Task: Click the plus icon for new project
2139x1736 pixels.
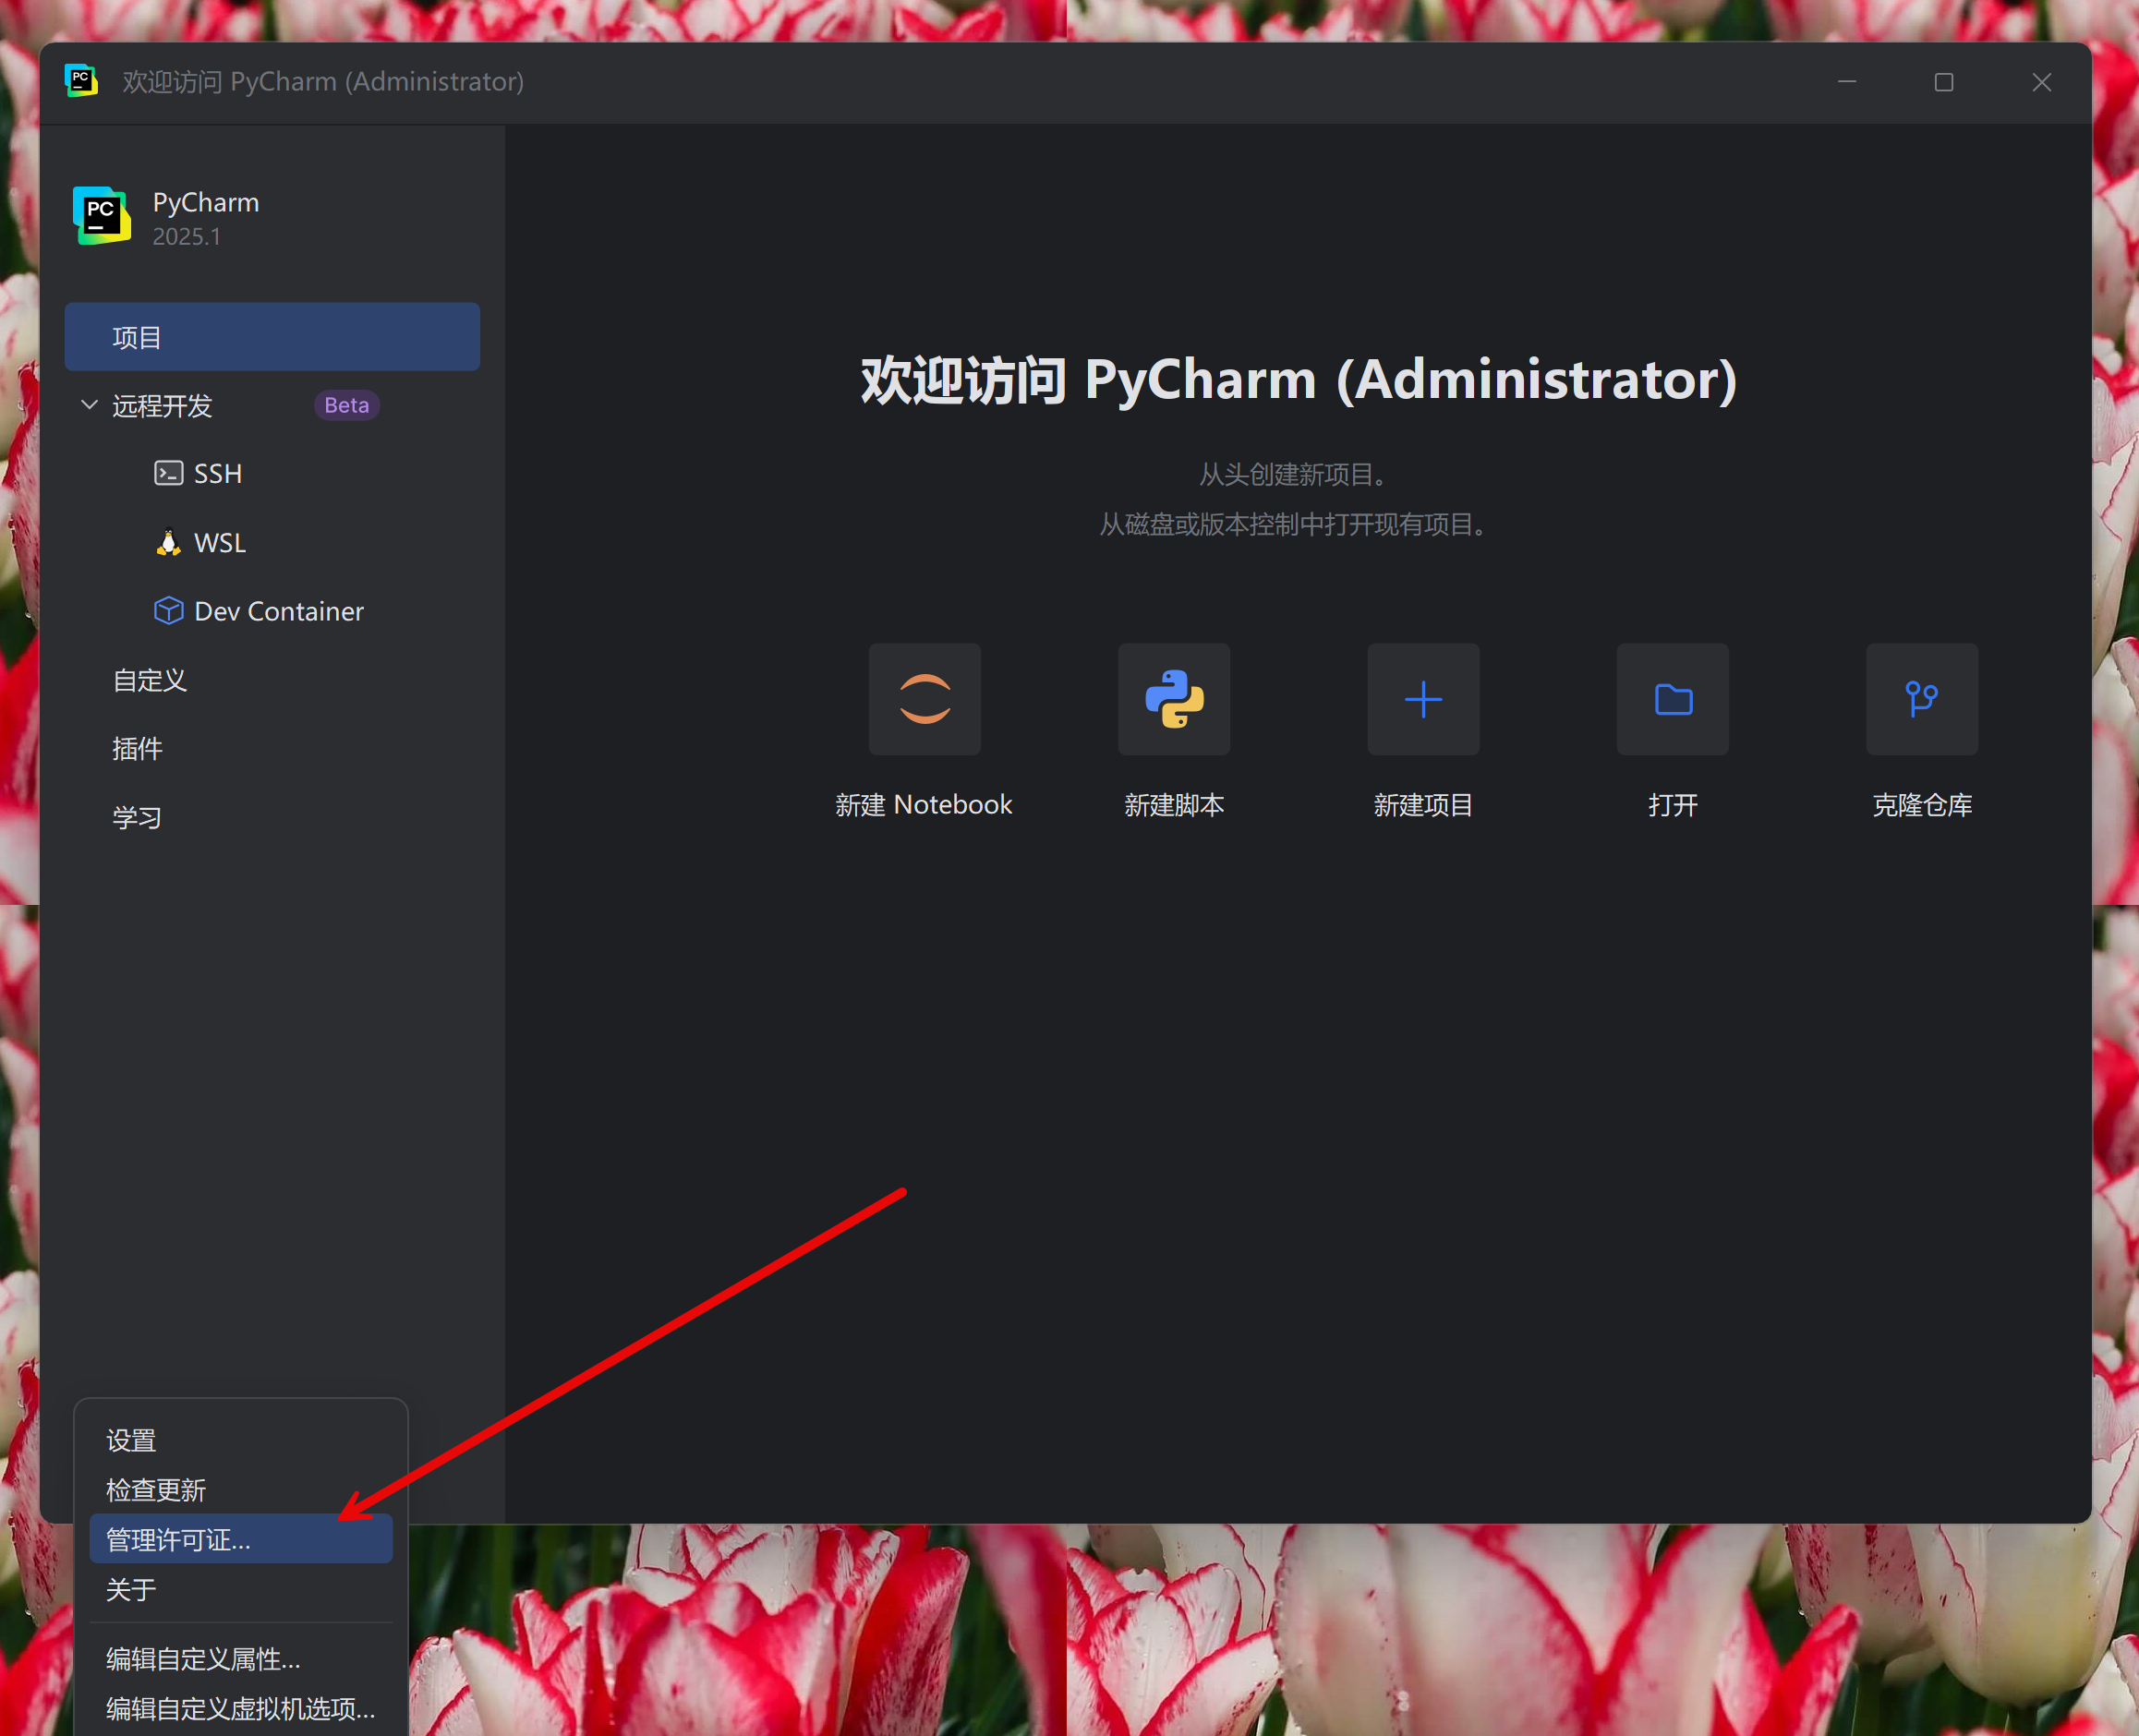Action: (x=1423, y=699)
